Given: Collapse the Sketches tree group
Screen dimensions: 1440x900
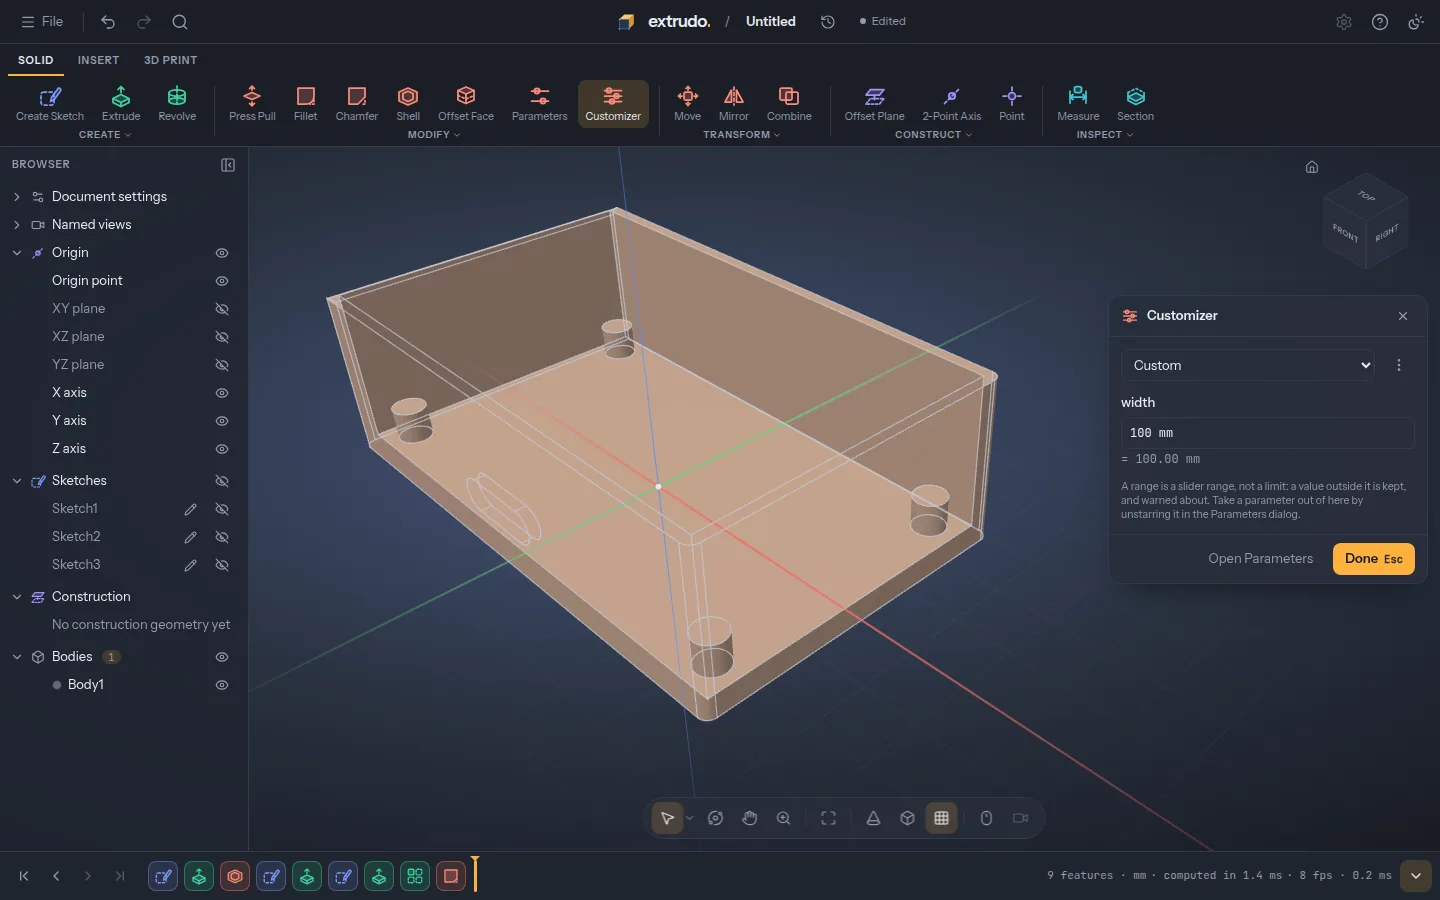Looking at the screenshot, I should point(17,481).
